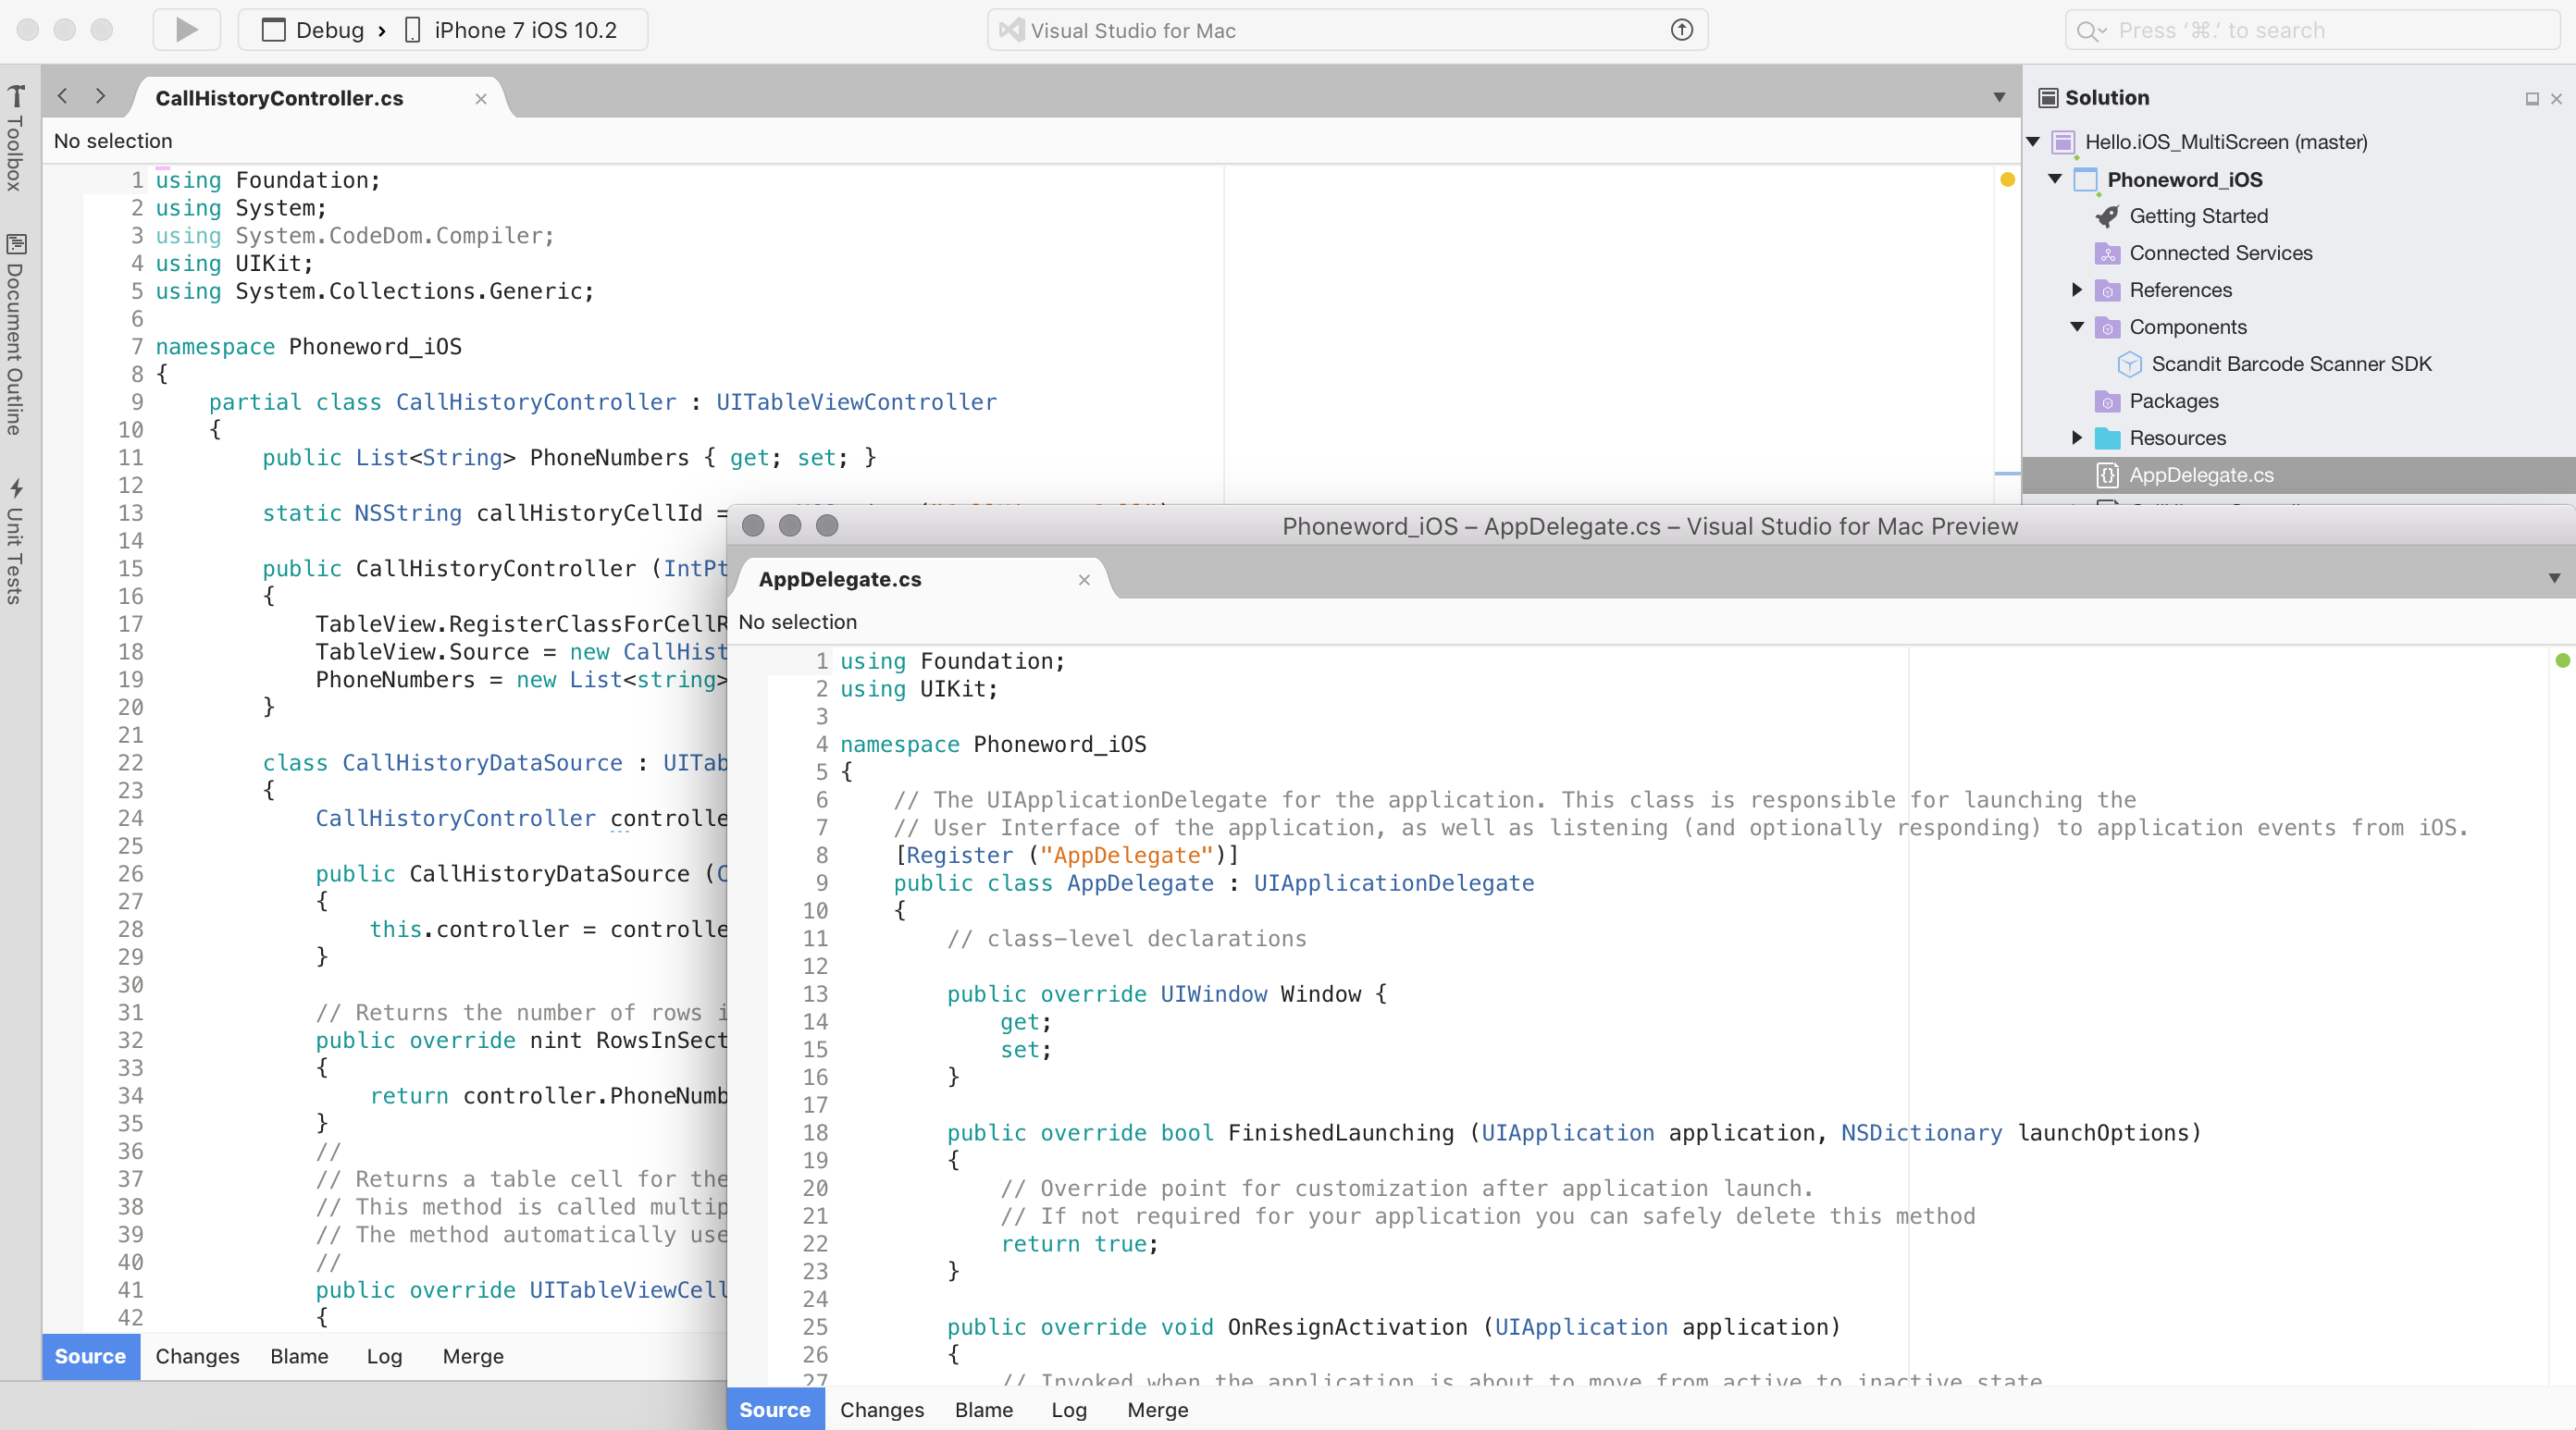Switch main editor to Source view
2576x1430 pixels.
(90, 1356)
